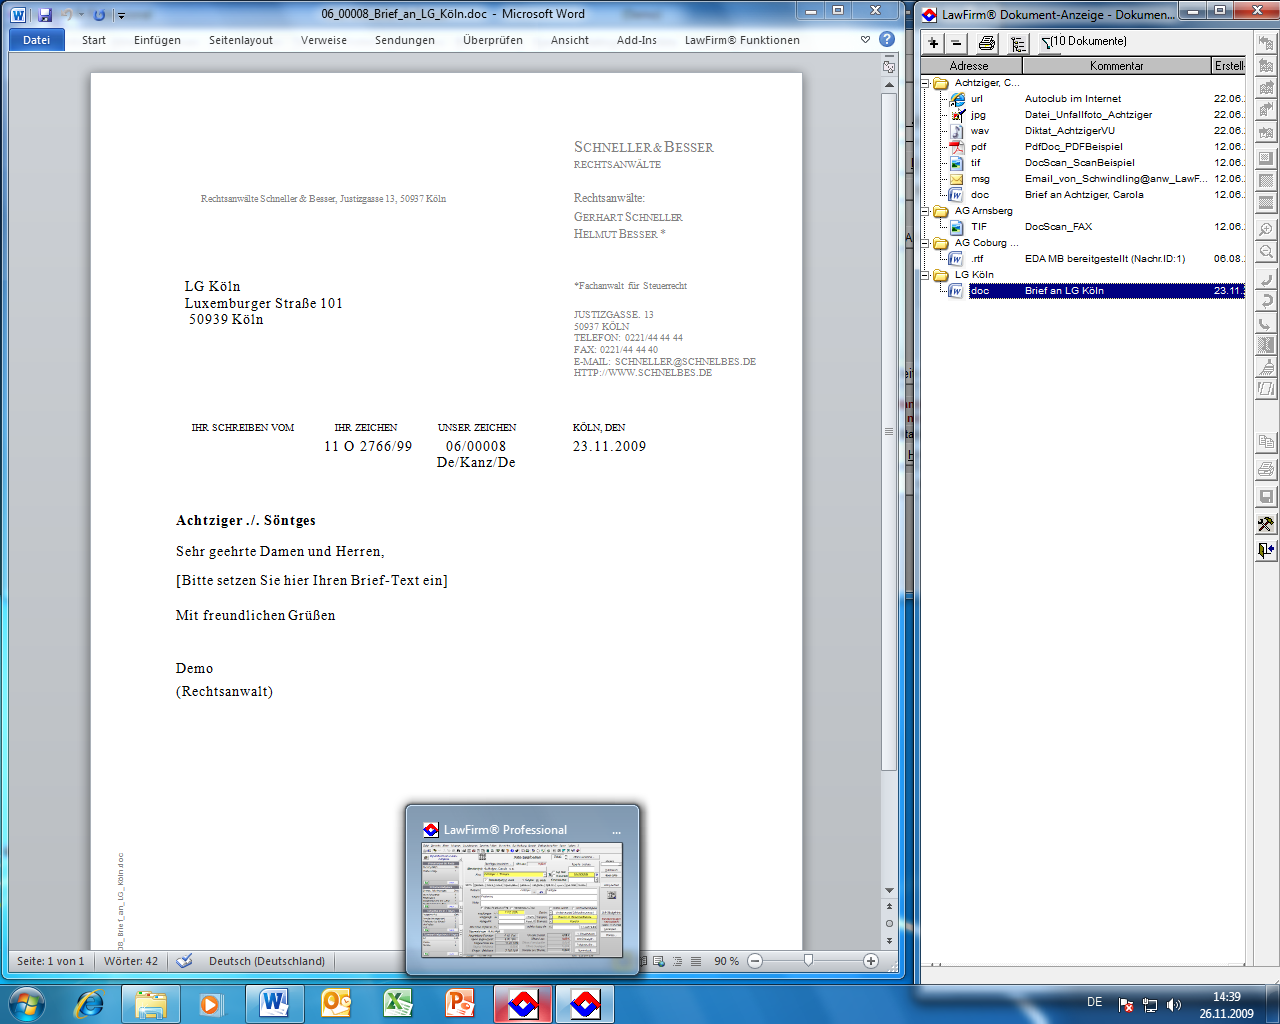The height and width of the screenshot is (1024, 1280).
Task: Click the Kommentar column header
Action: point(1116,66)
